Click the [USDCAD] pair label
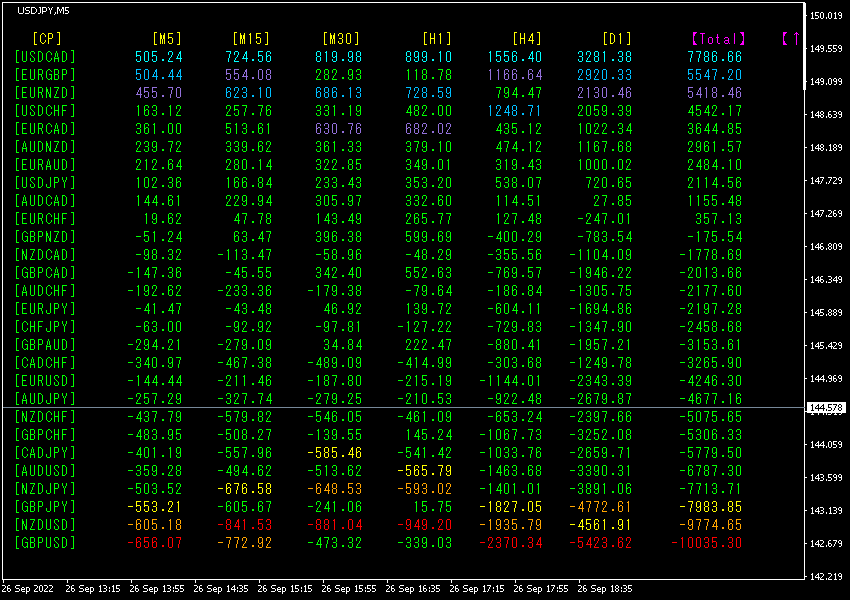 (46, 57)
